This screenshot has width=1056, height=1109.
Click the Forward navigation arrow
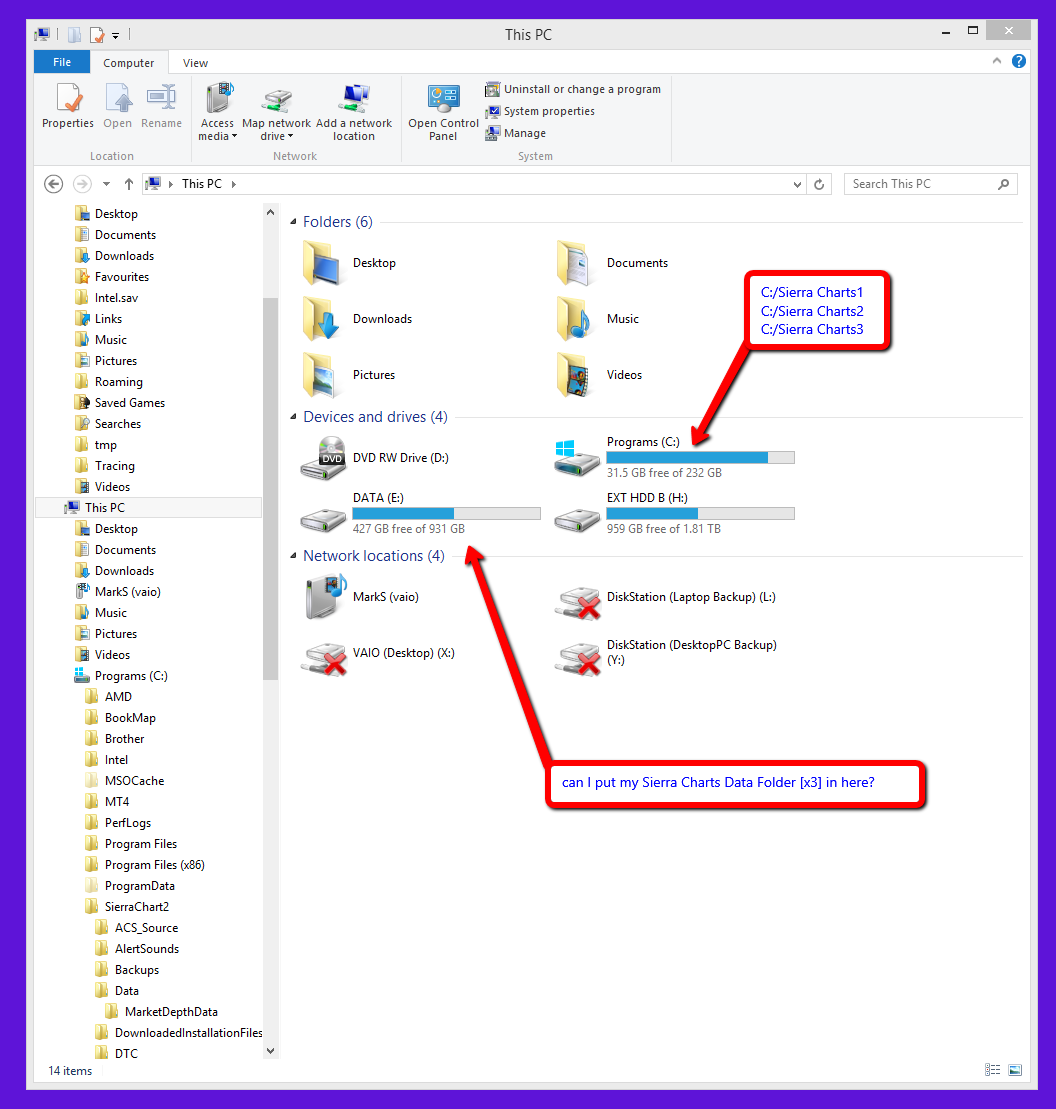point(83,184)
